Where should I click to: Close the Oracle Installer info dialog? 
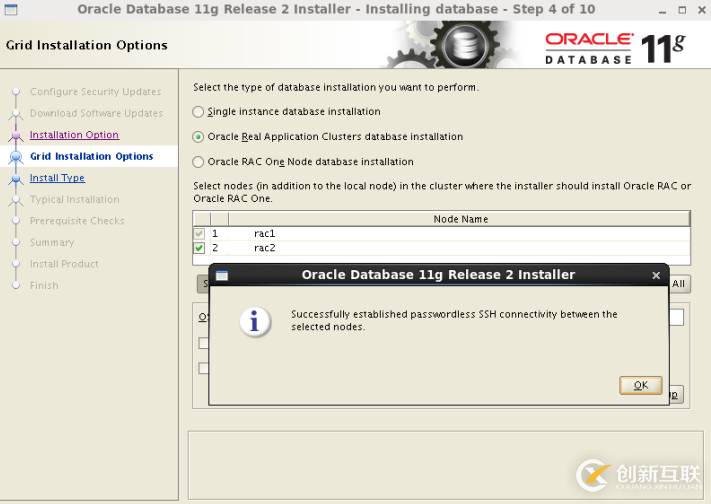point(656,275)
